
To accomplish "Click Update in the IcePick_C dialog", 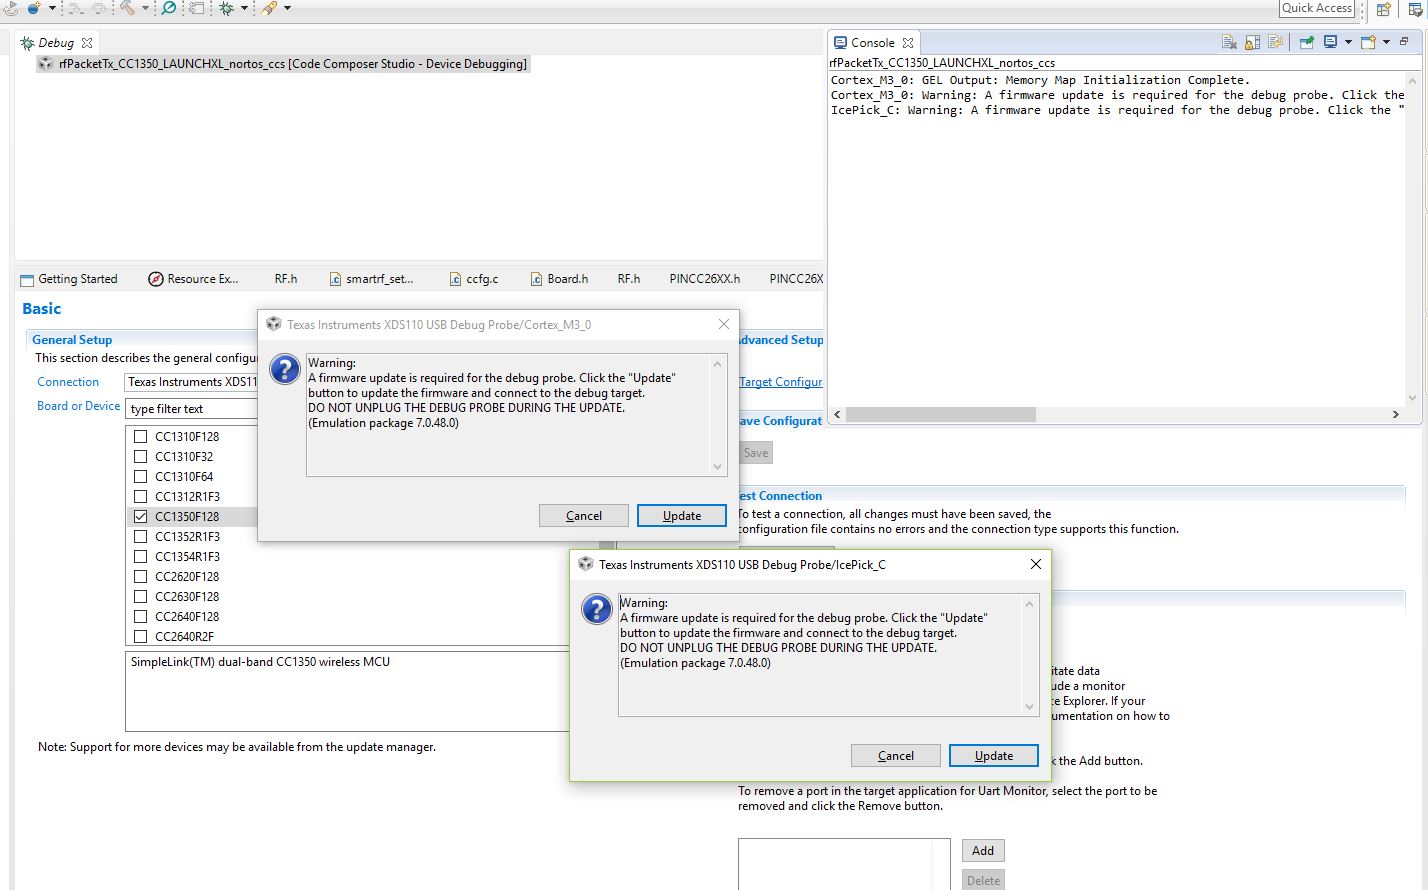I will tap(994, 756).
